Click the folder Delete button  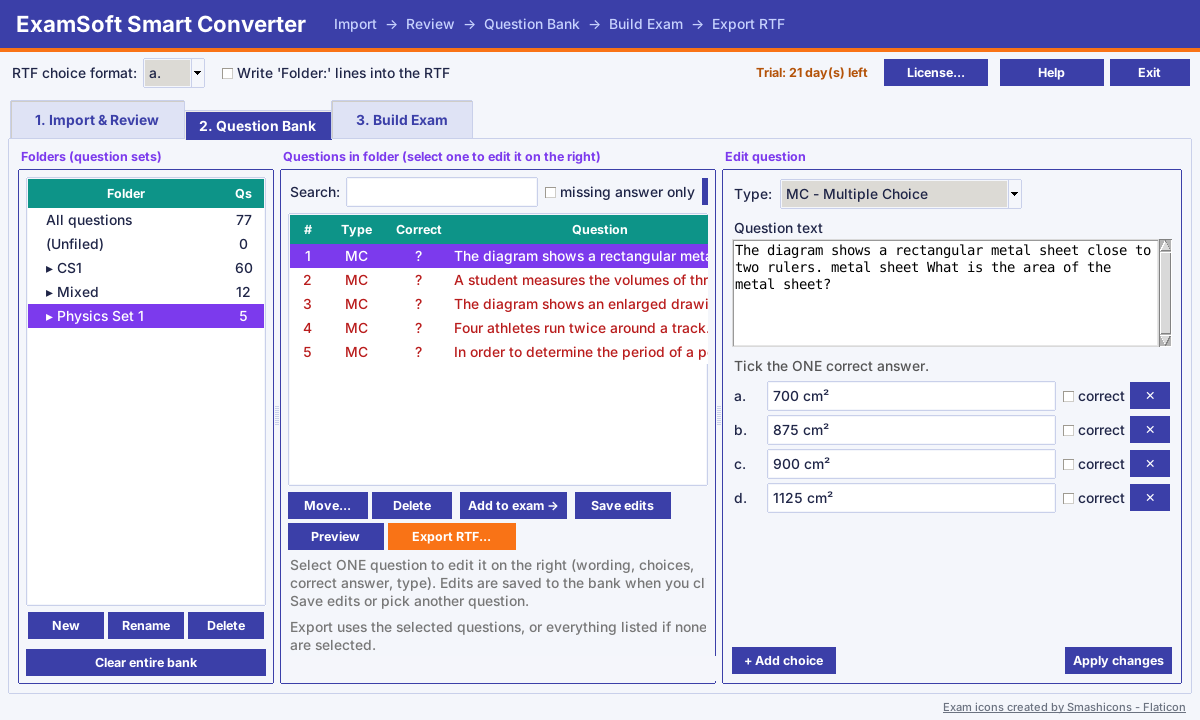click(x=226, y=626)
